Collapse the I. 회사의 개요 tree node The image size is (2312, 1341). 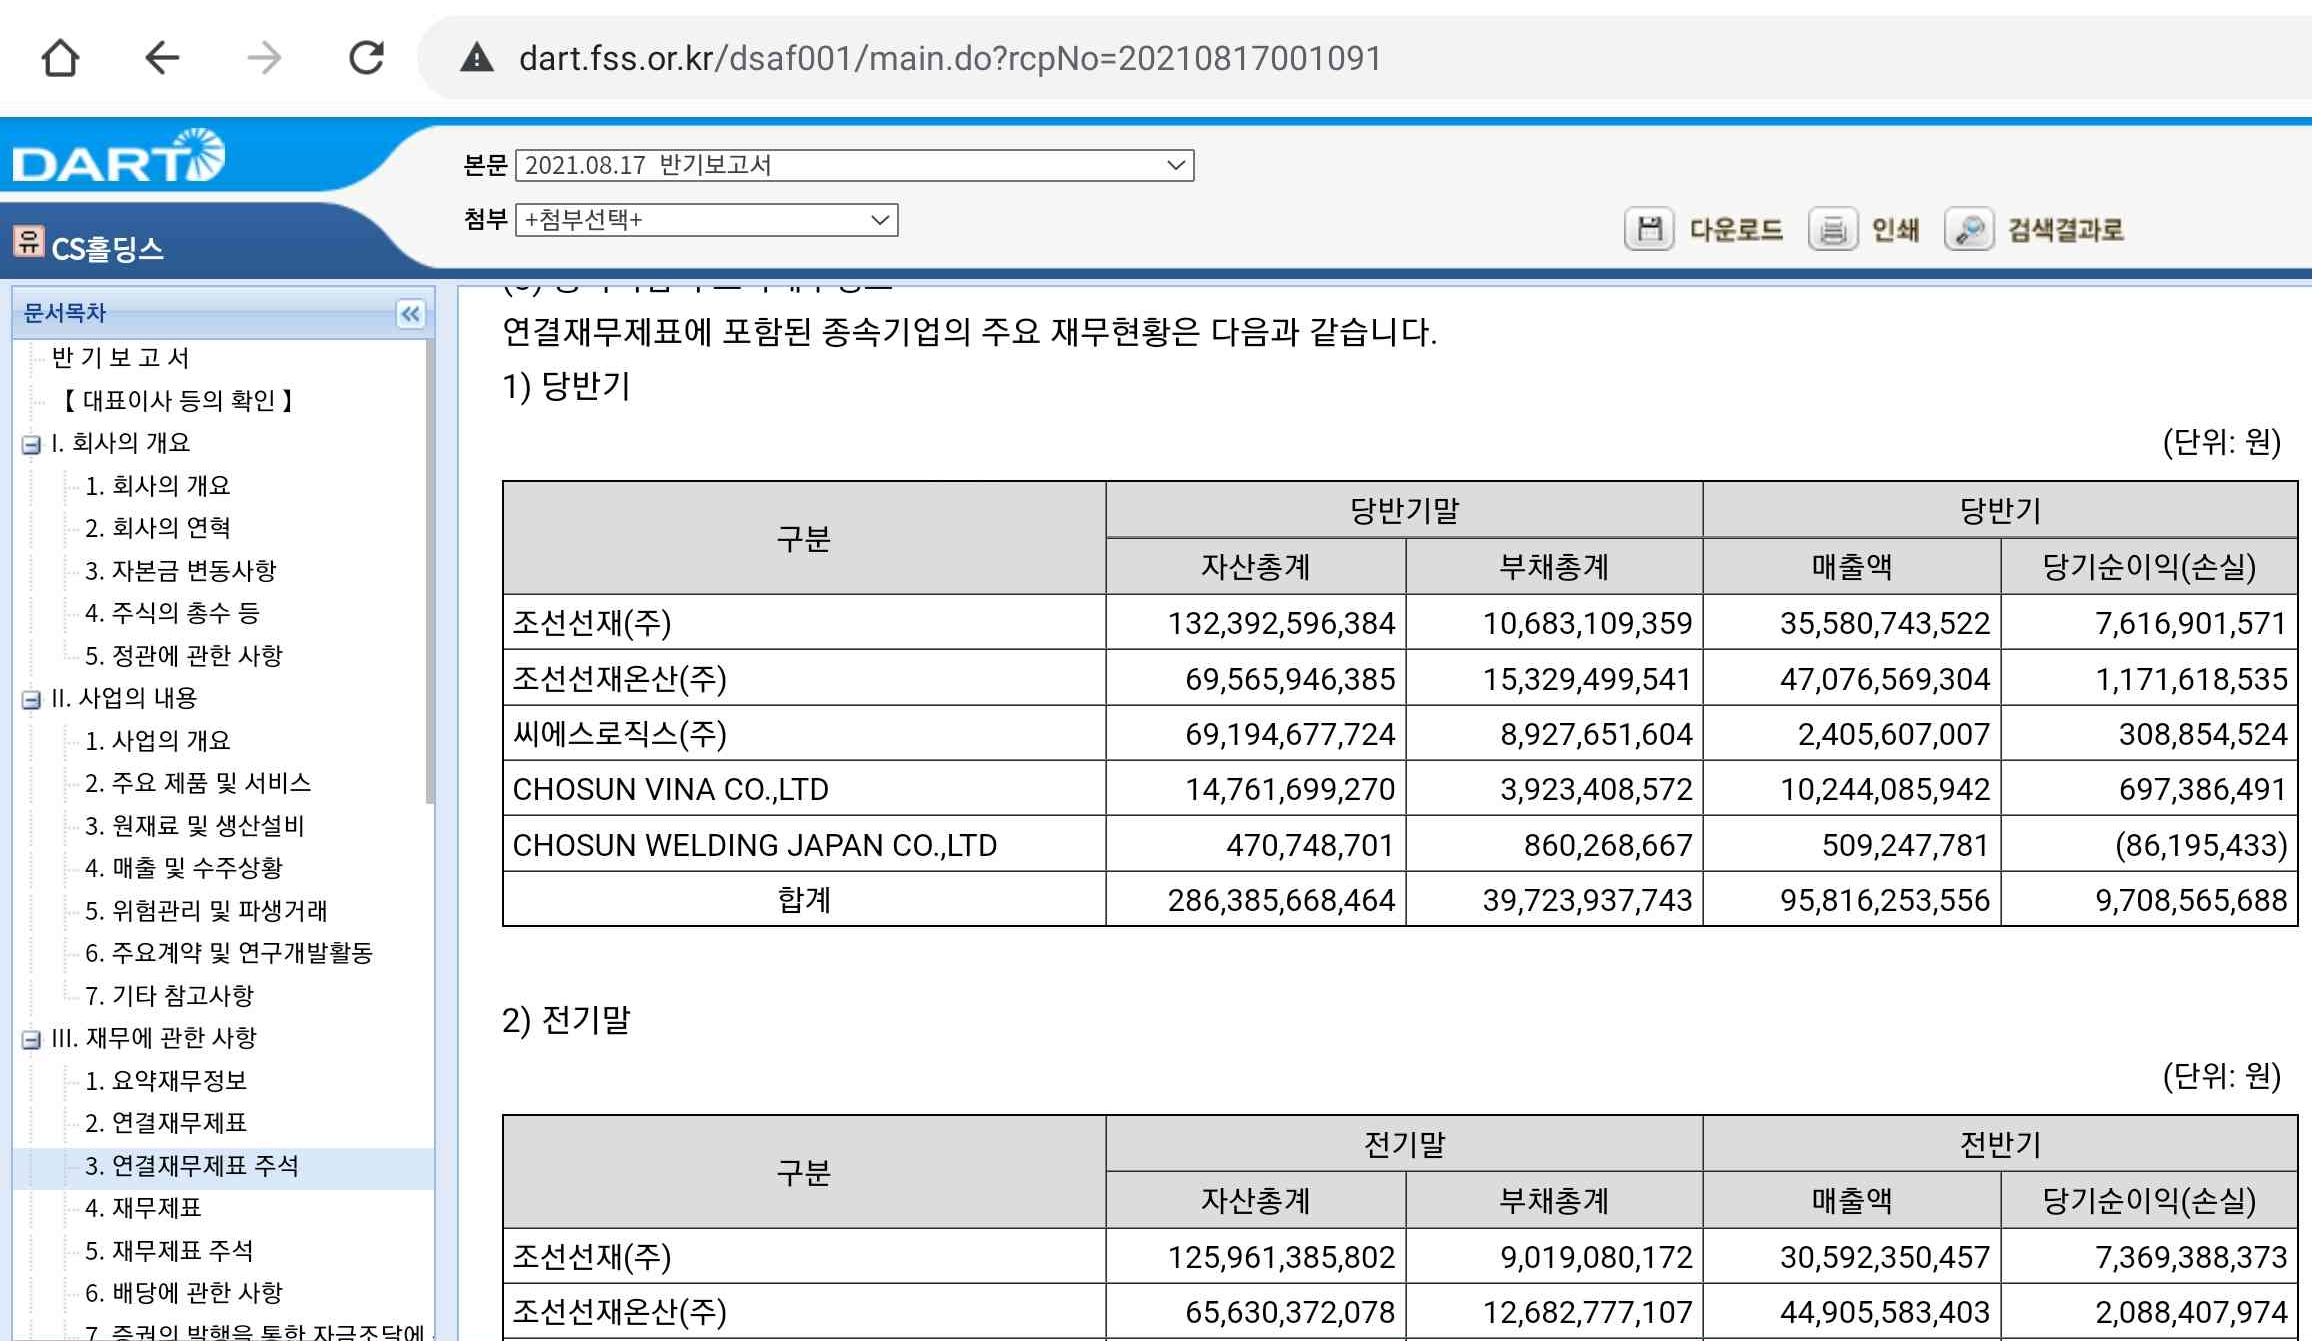[x=31, y=444]
